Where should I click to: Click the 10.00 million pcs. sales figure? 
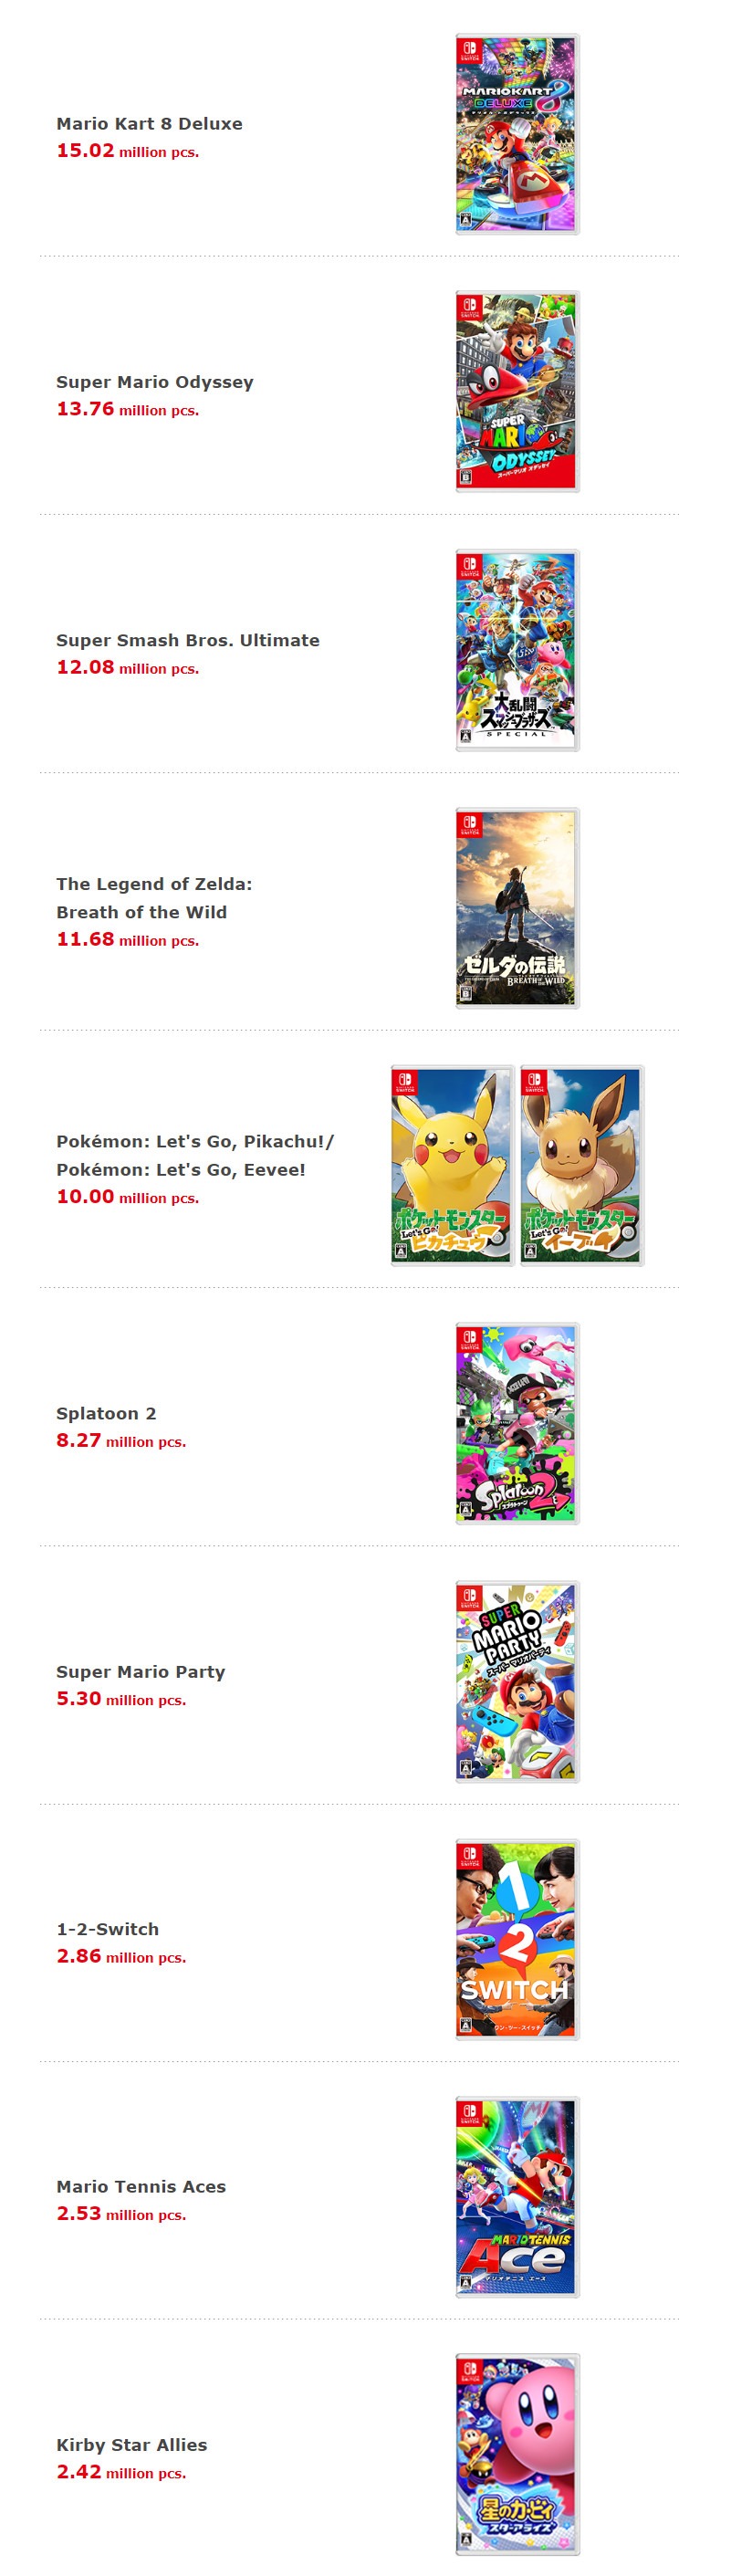(x=128, y=1197)
